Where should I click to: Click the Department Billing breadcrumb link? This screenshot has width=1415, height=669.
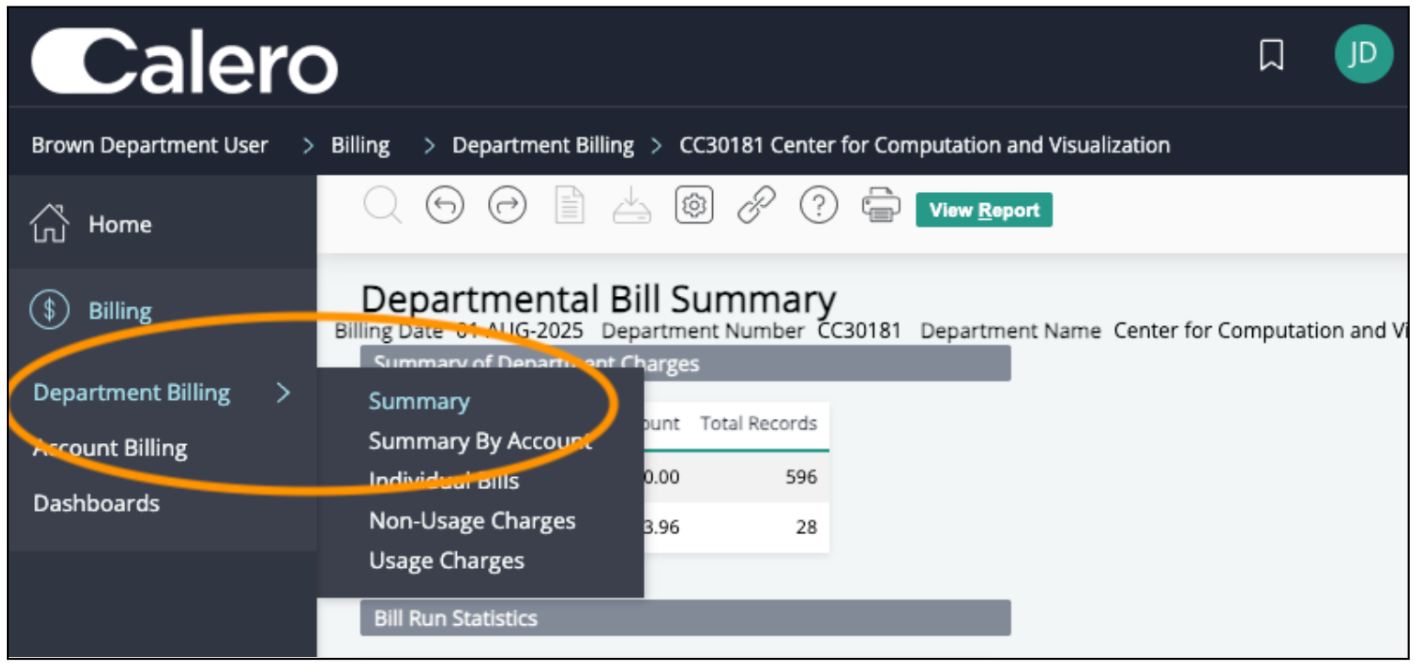tap(543, 145)
